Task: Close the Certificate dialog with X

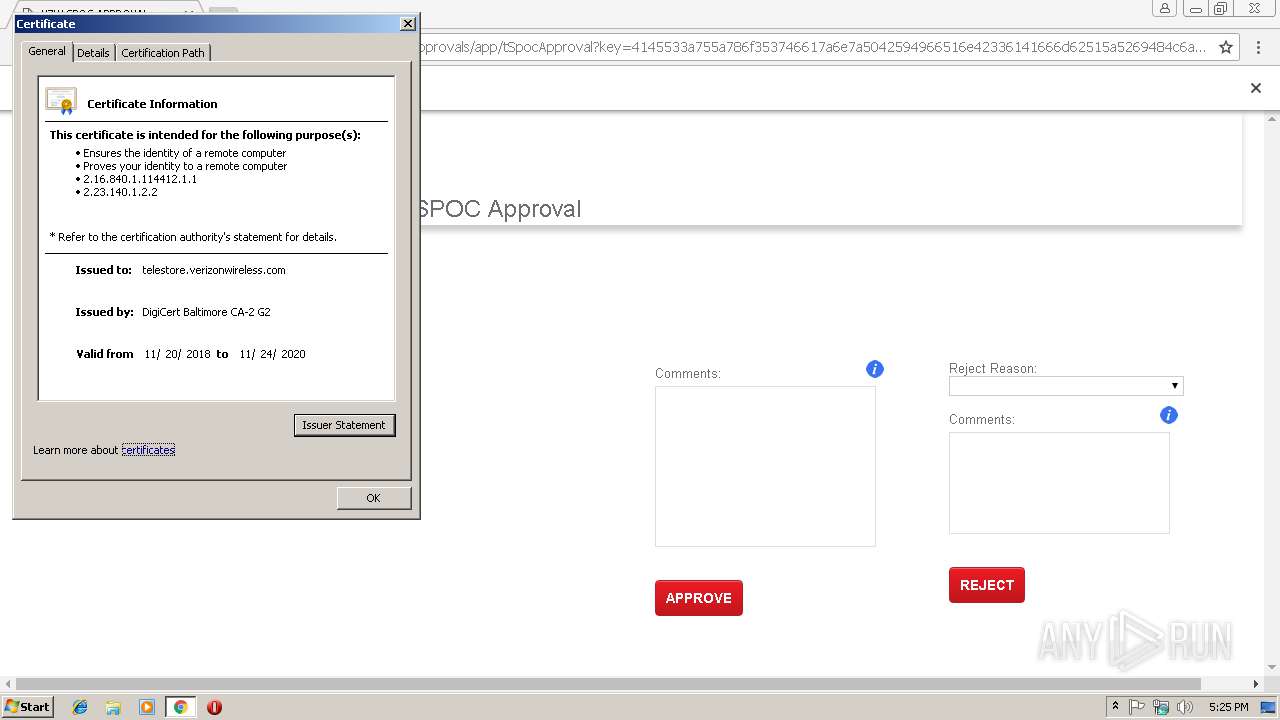Action: pyautogui.click(x=407, y=23)
